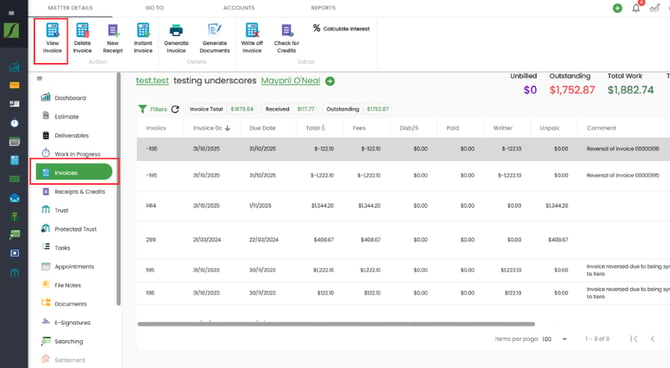Open Deliverables section
This screenshot has height=368, width=670.
65,135
